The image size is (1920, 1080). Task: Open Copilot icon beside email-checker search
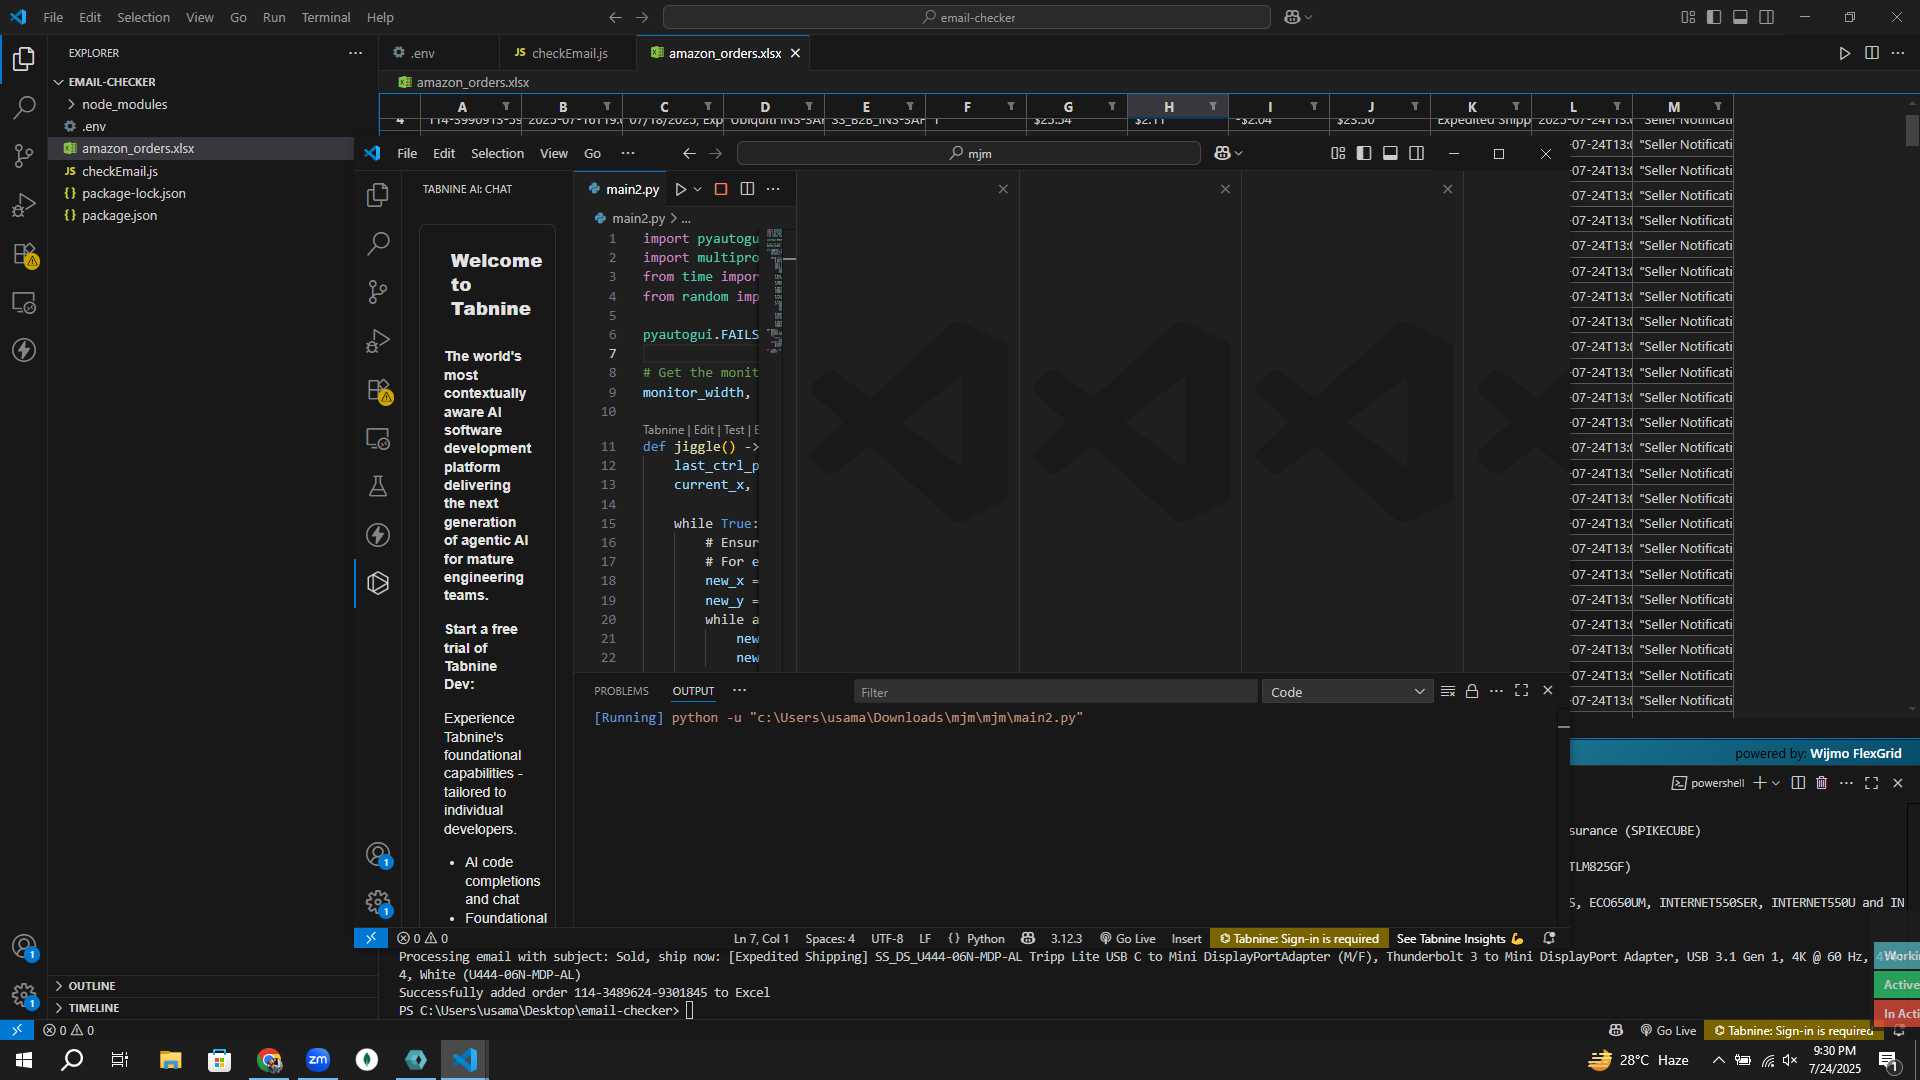pos(1292,17)
